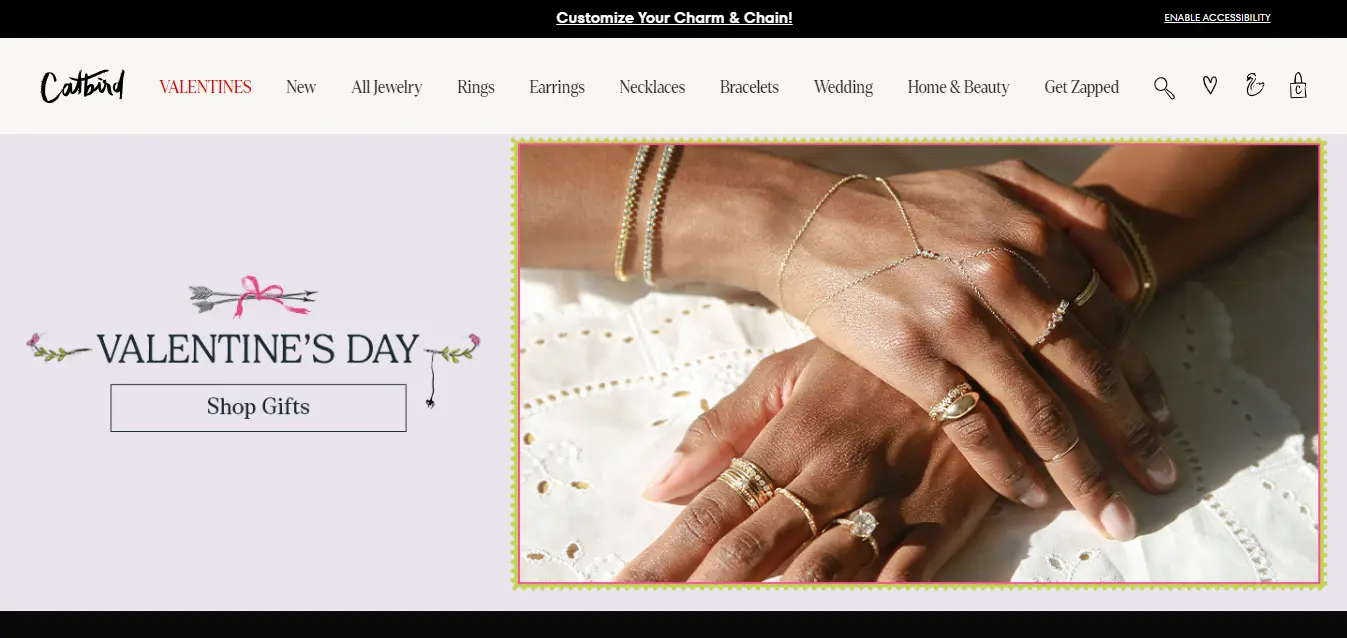The image size is (1347, 638).
Task: Open the New menu
Action: pos(301,87)
